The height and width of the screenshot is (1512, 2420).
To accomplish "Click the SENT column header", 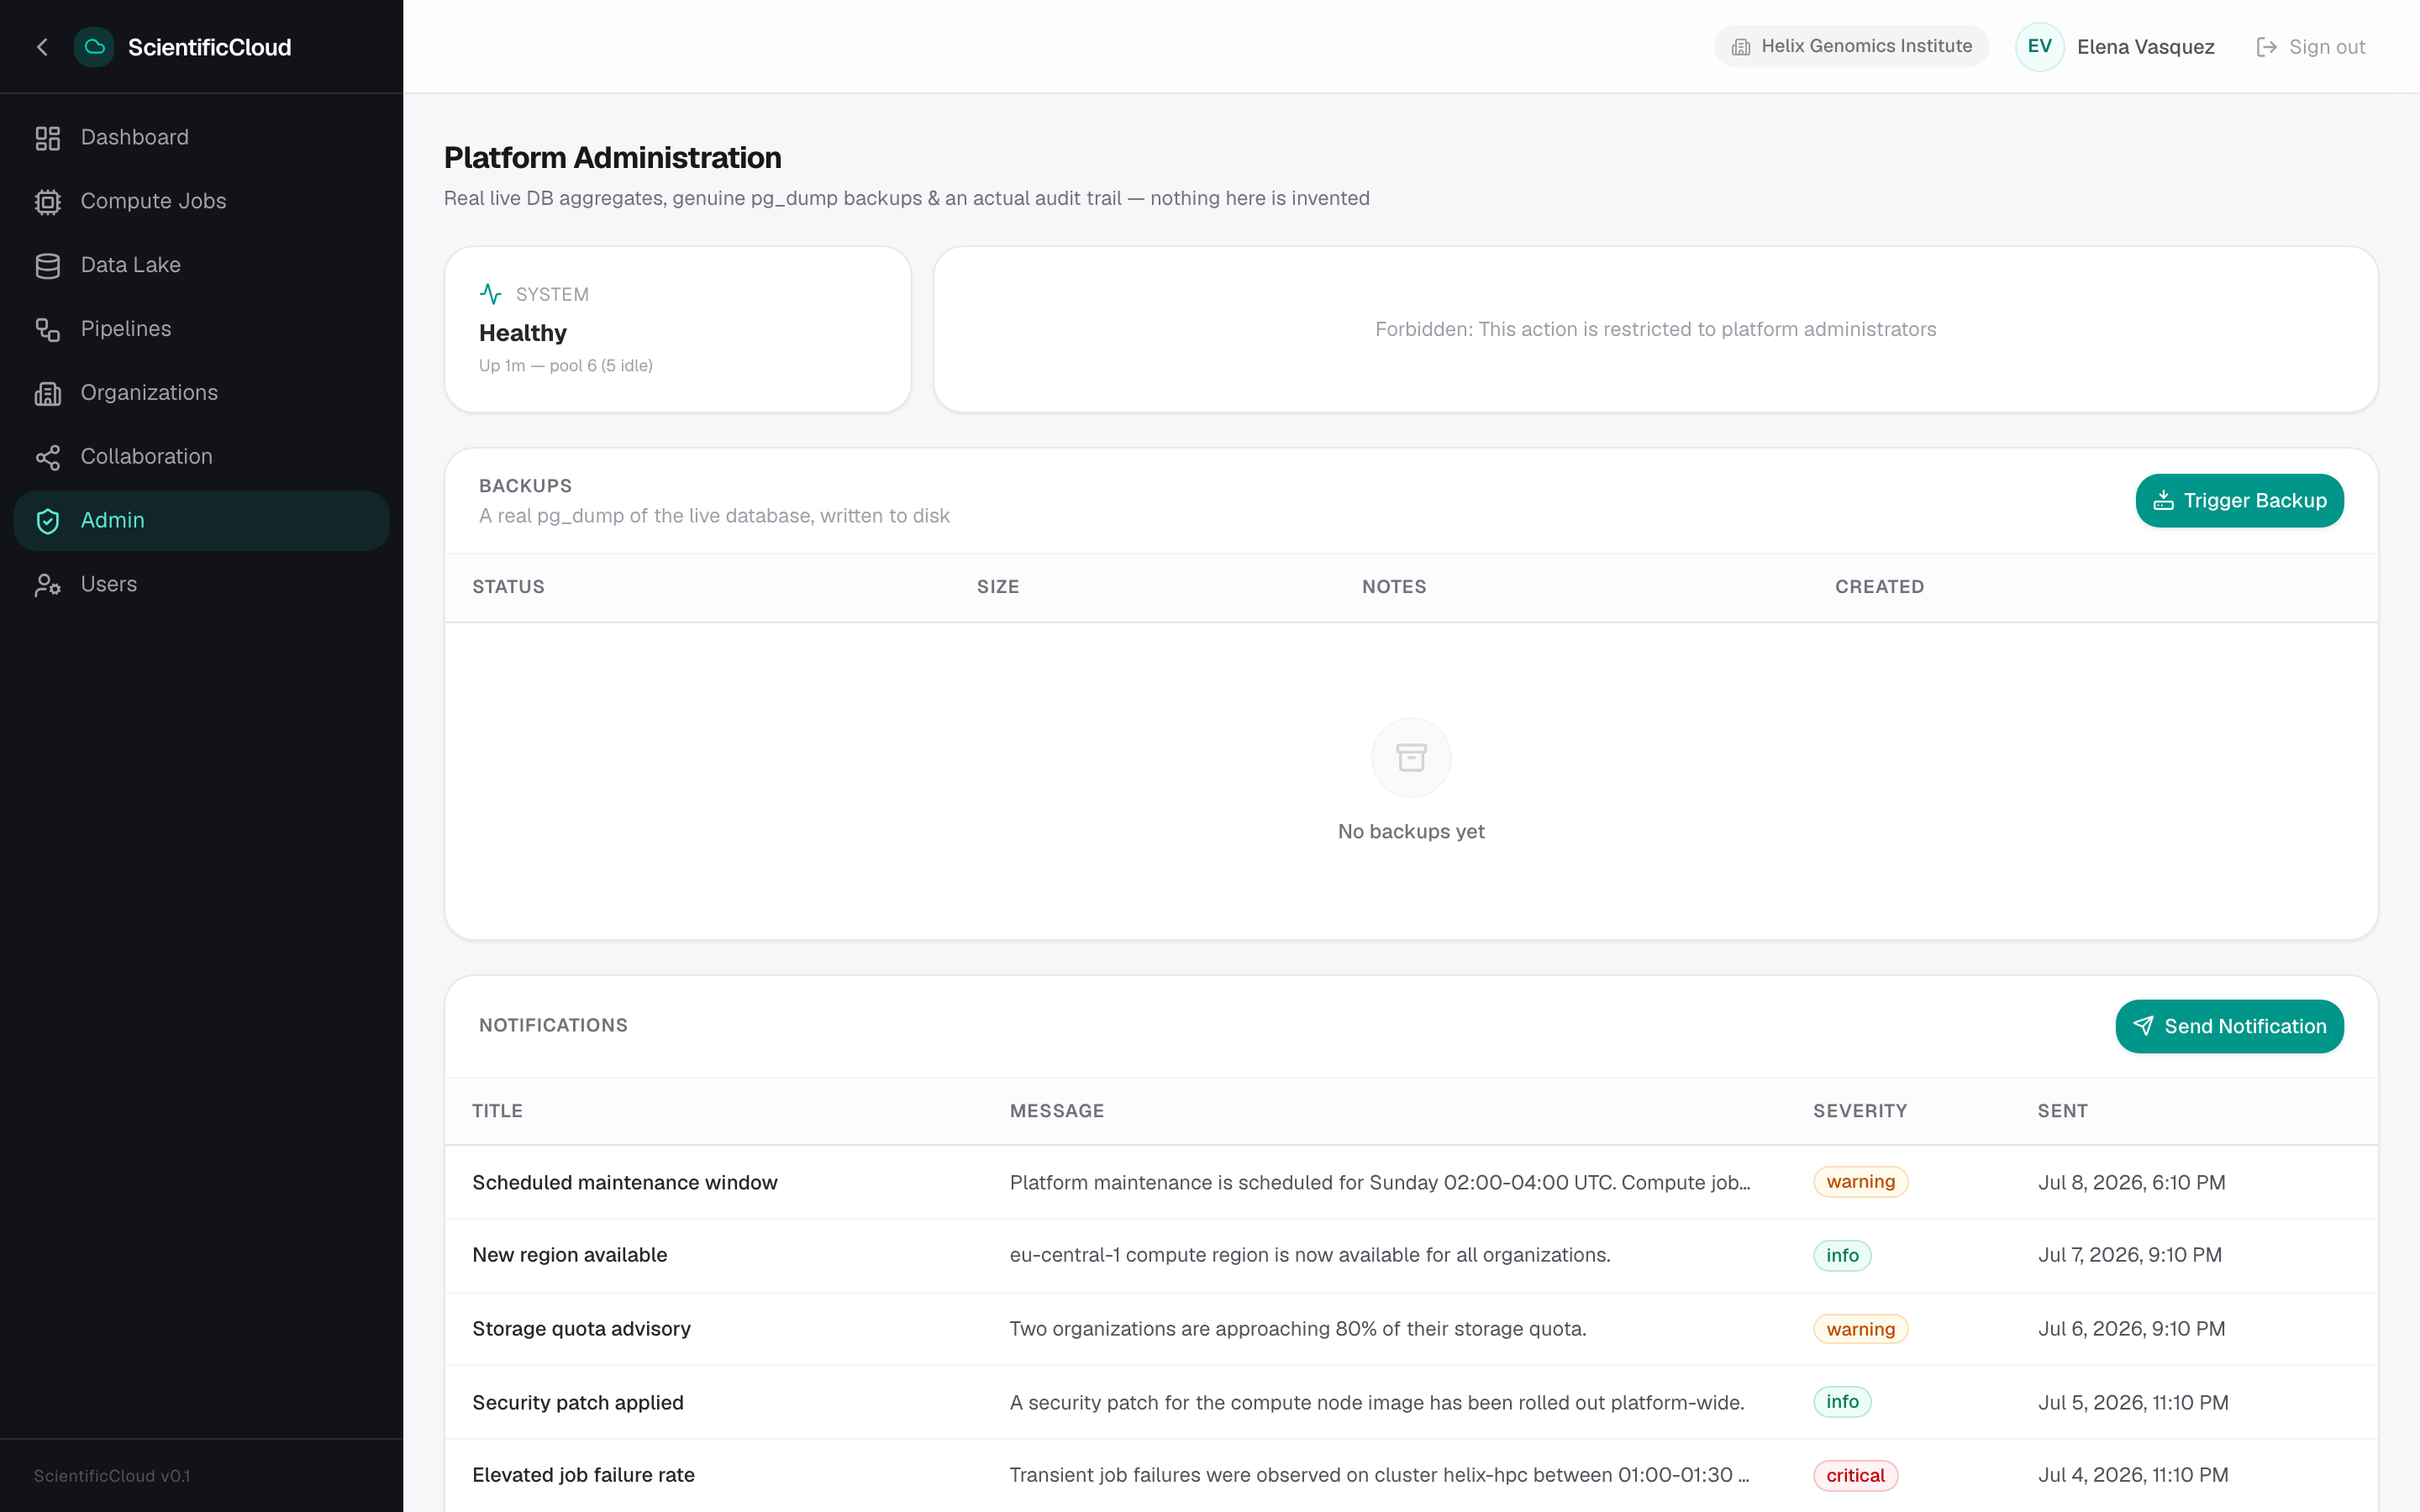I will pos(2062,1111).
